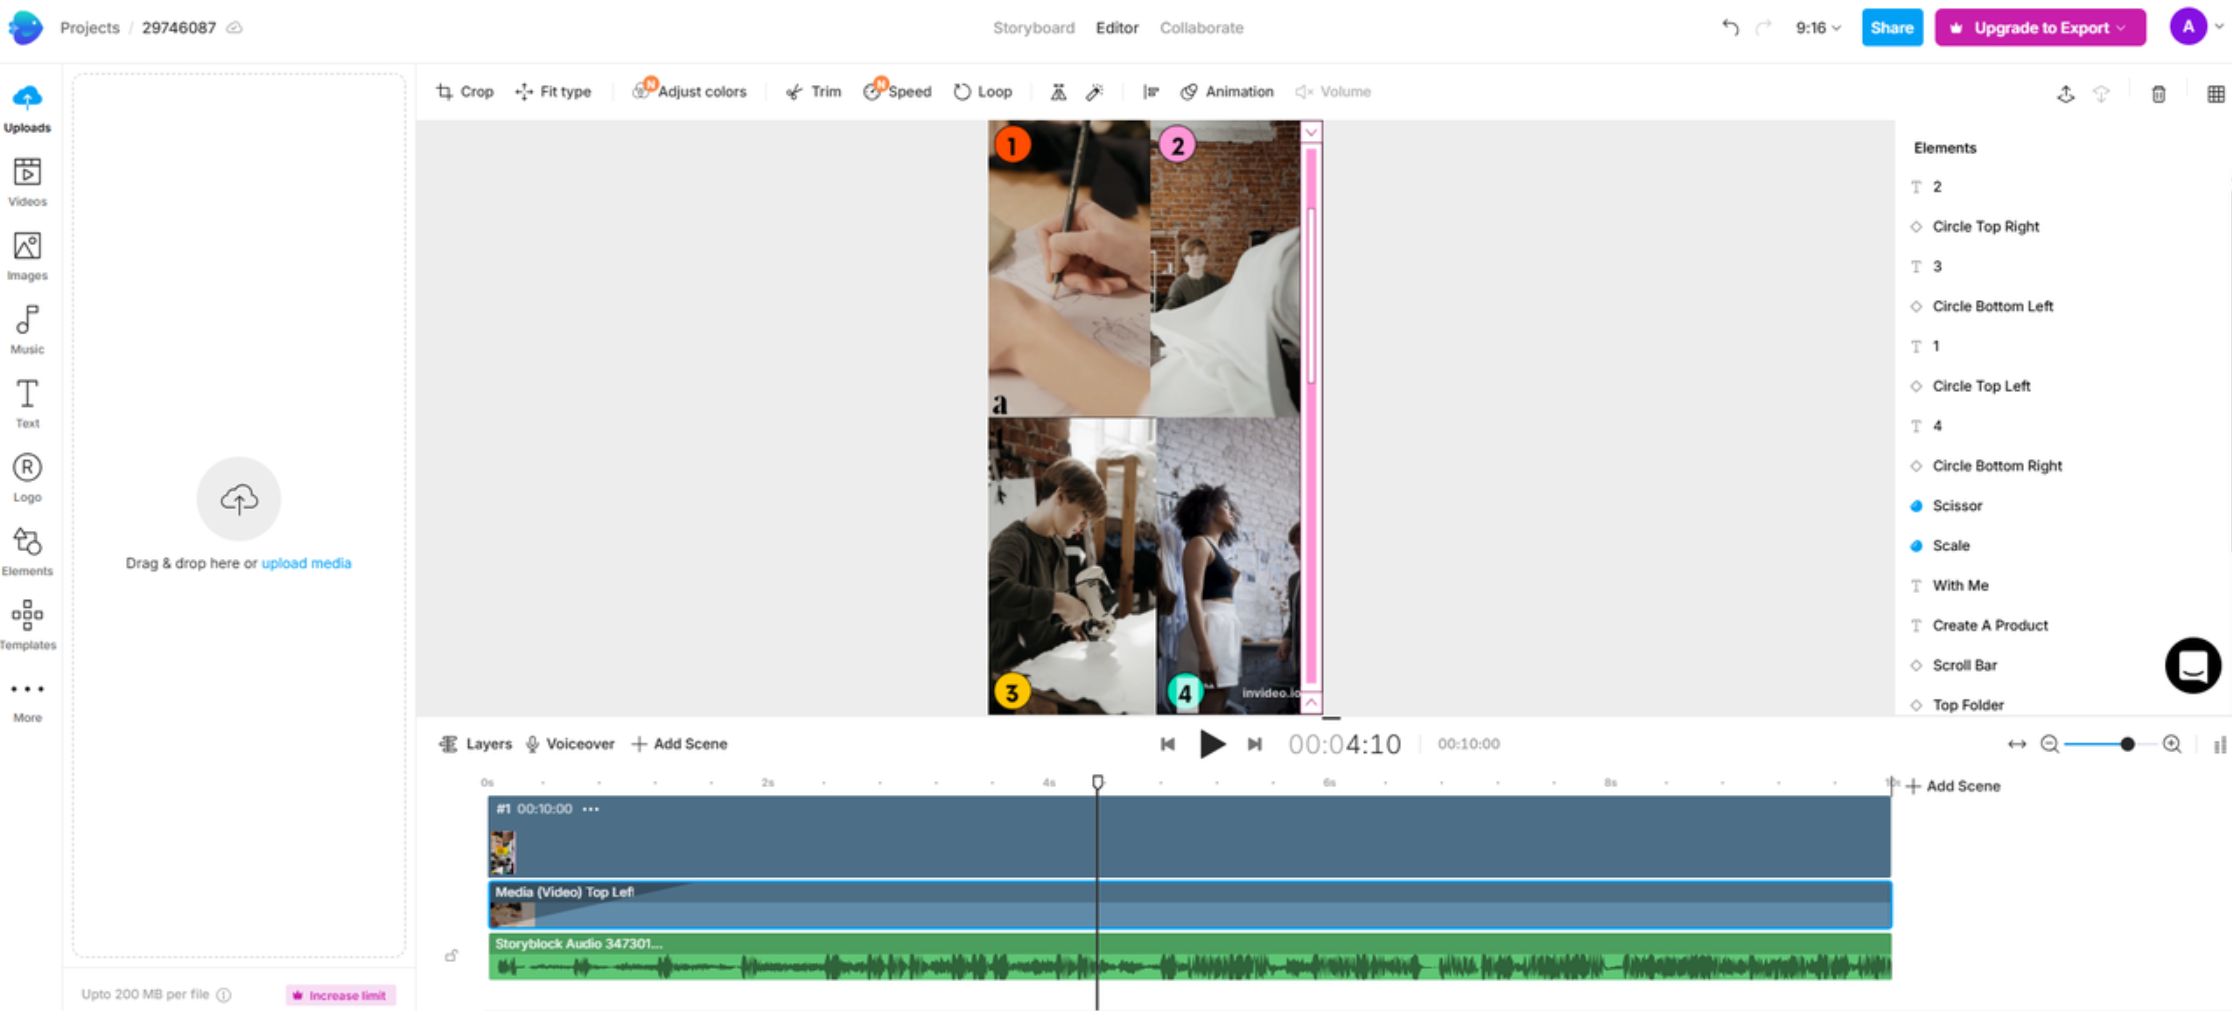
Task: Add Scene at end of timeline
Action: (x=1953, y=786)
